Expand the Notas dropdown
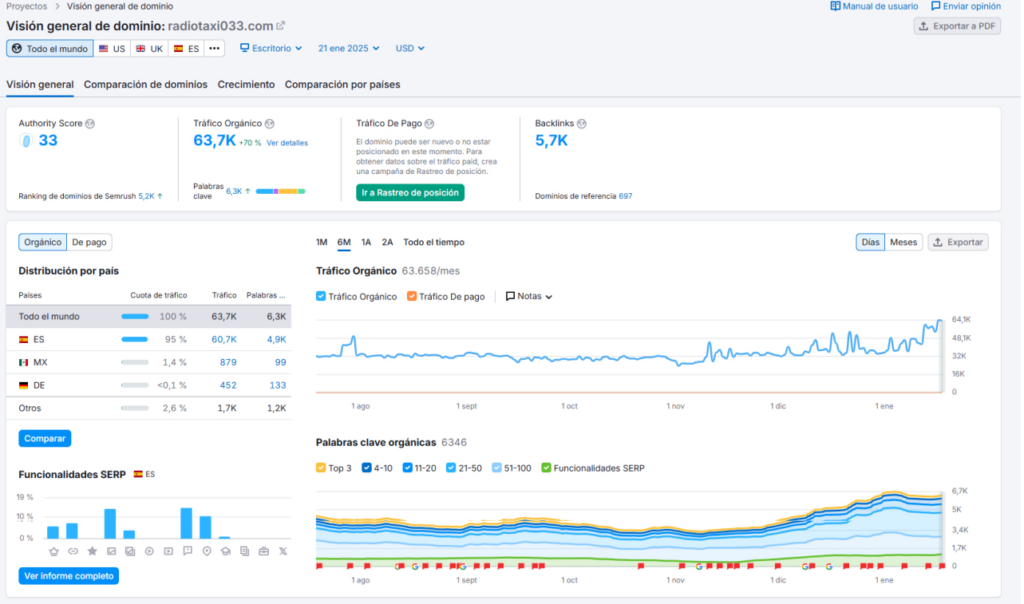 click(529, 296)
